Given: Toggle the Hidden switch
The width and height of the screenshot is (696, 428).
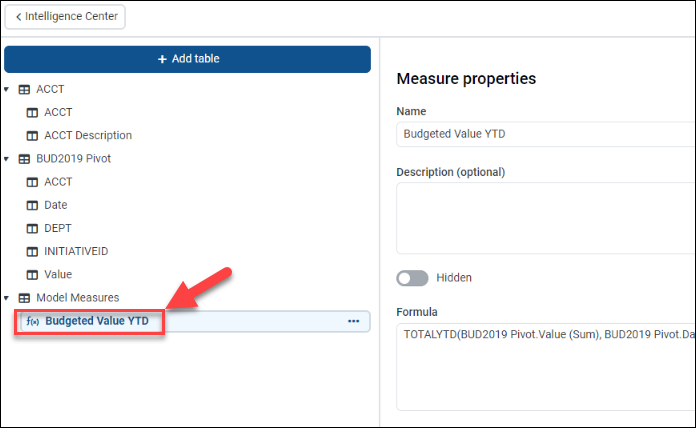Looking at the screenshot, I should [413, 277].
